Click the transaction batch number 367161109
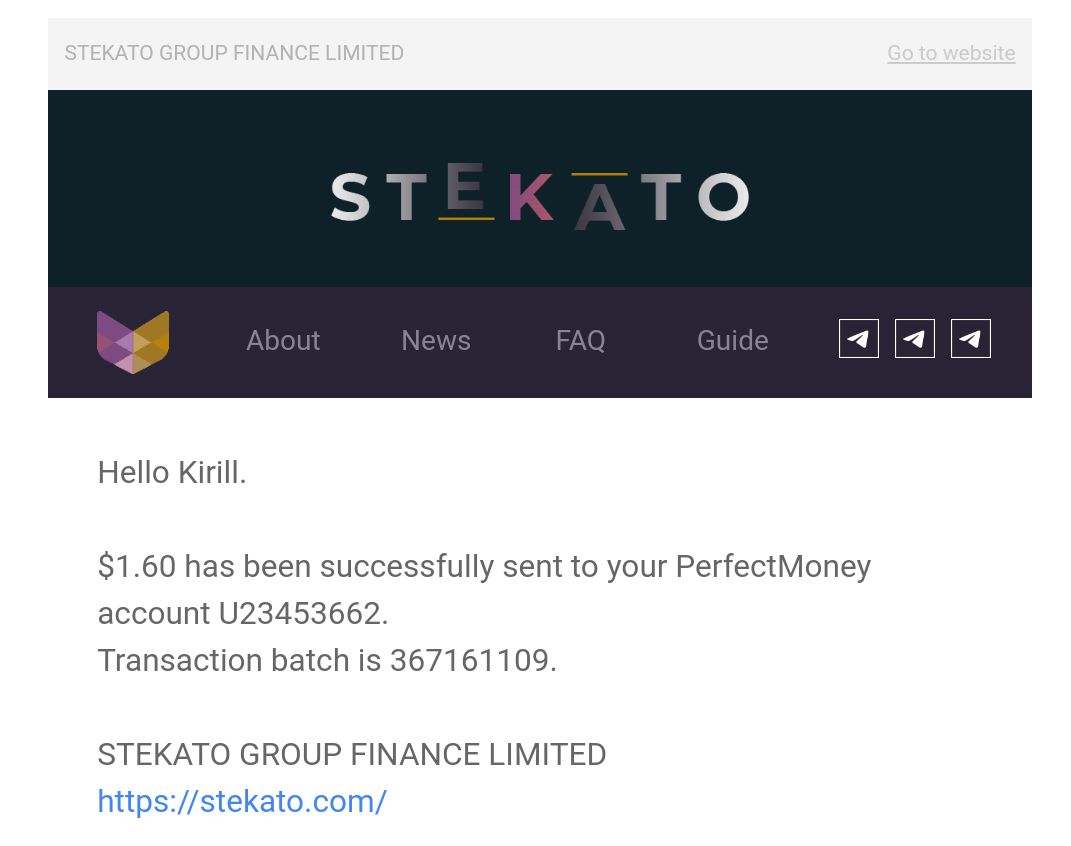This screenshot has height=846, width=1071. click(473, 660)
